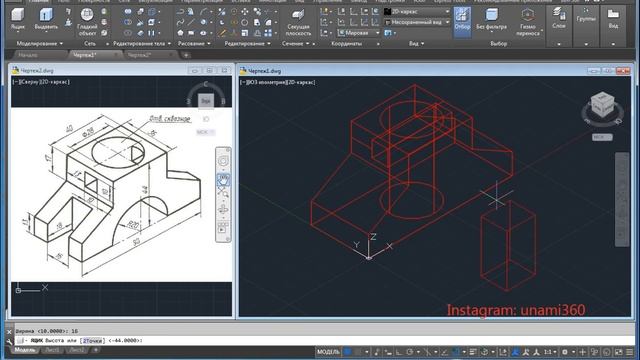Expand the Сечение panel

(x=296, y=43)
